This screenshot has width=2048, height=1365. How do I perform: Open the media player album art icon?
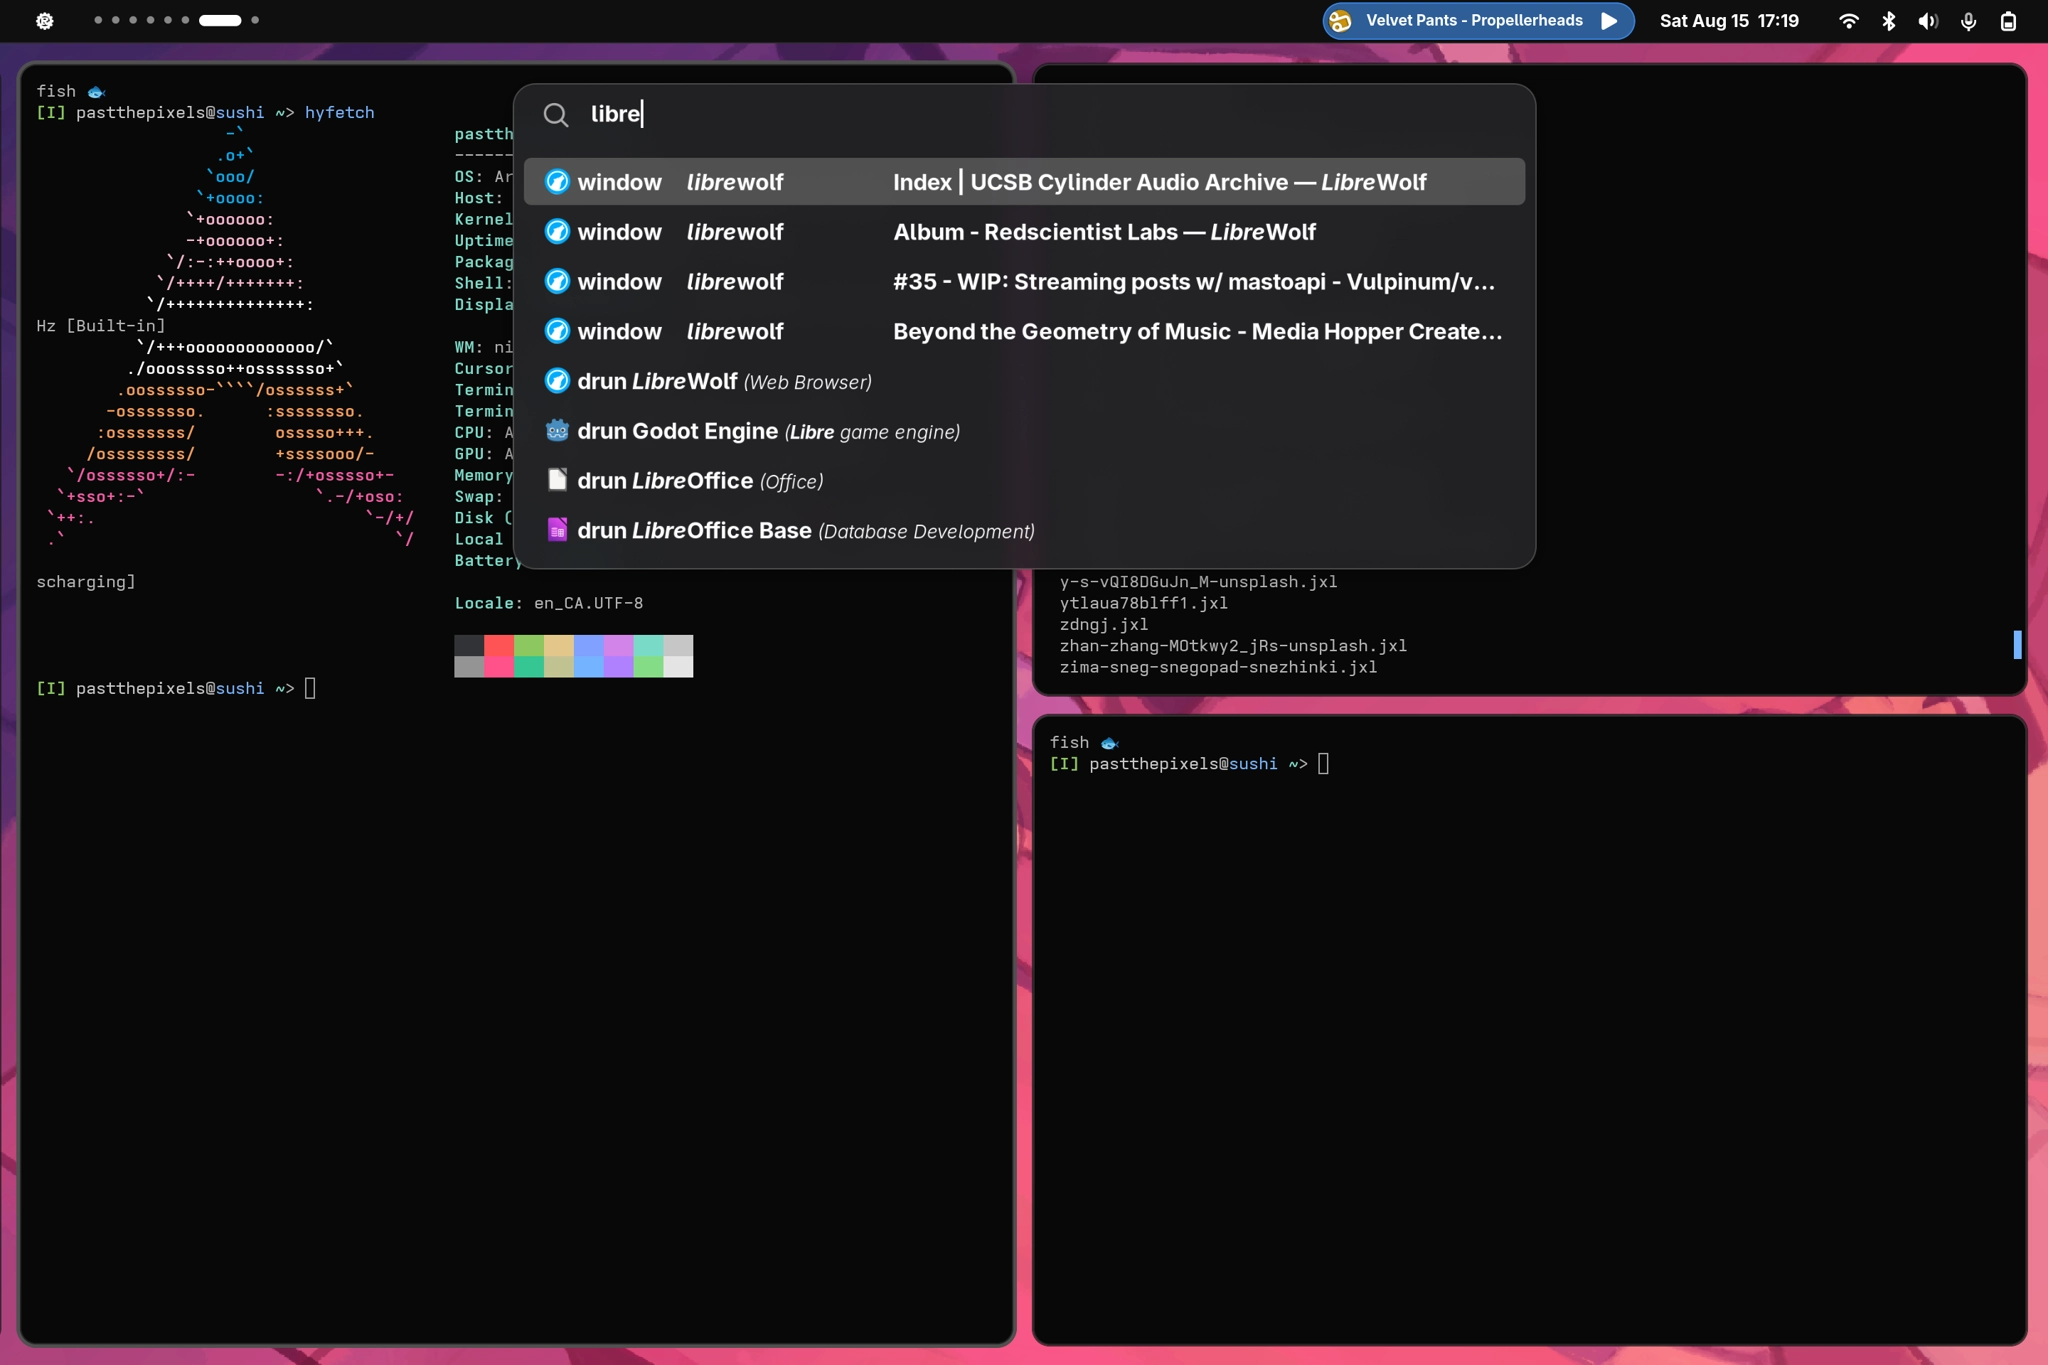click(x=1341, y=21)
